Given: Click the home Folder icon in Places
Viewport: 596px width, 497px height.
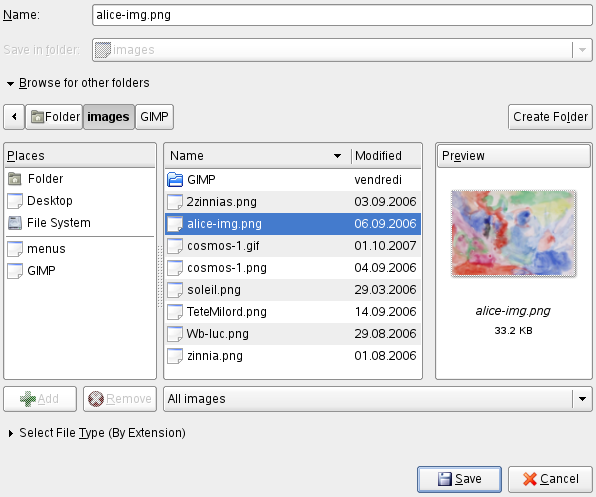Looking at the screenshot, I should click(15, 179).
